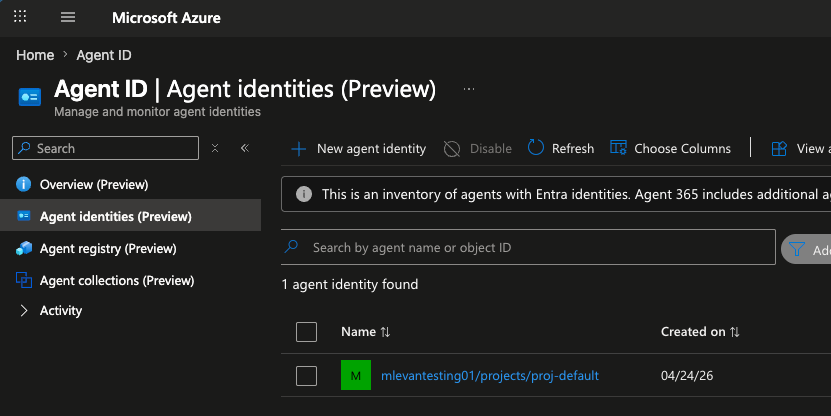Sort by the Name column
This screenshot has height=416, width=831.
coord(366,332)
